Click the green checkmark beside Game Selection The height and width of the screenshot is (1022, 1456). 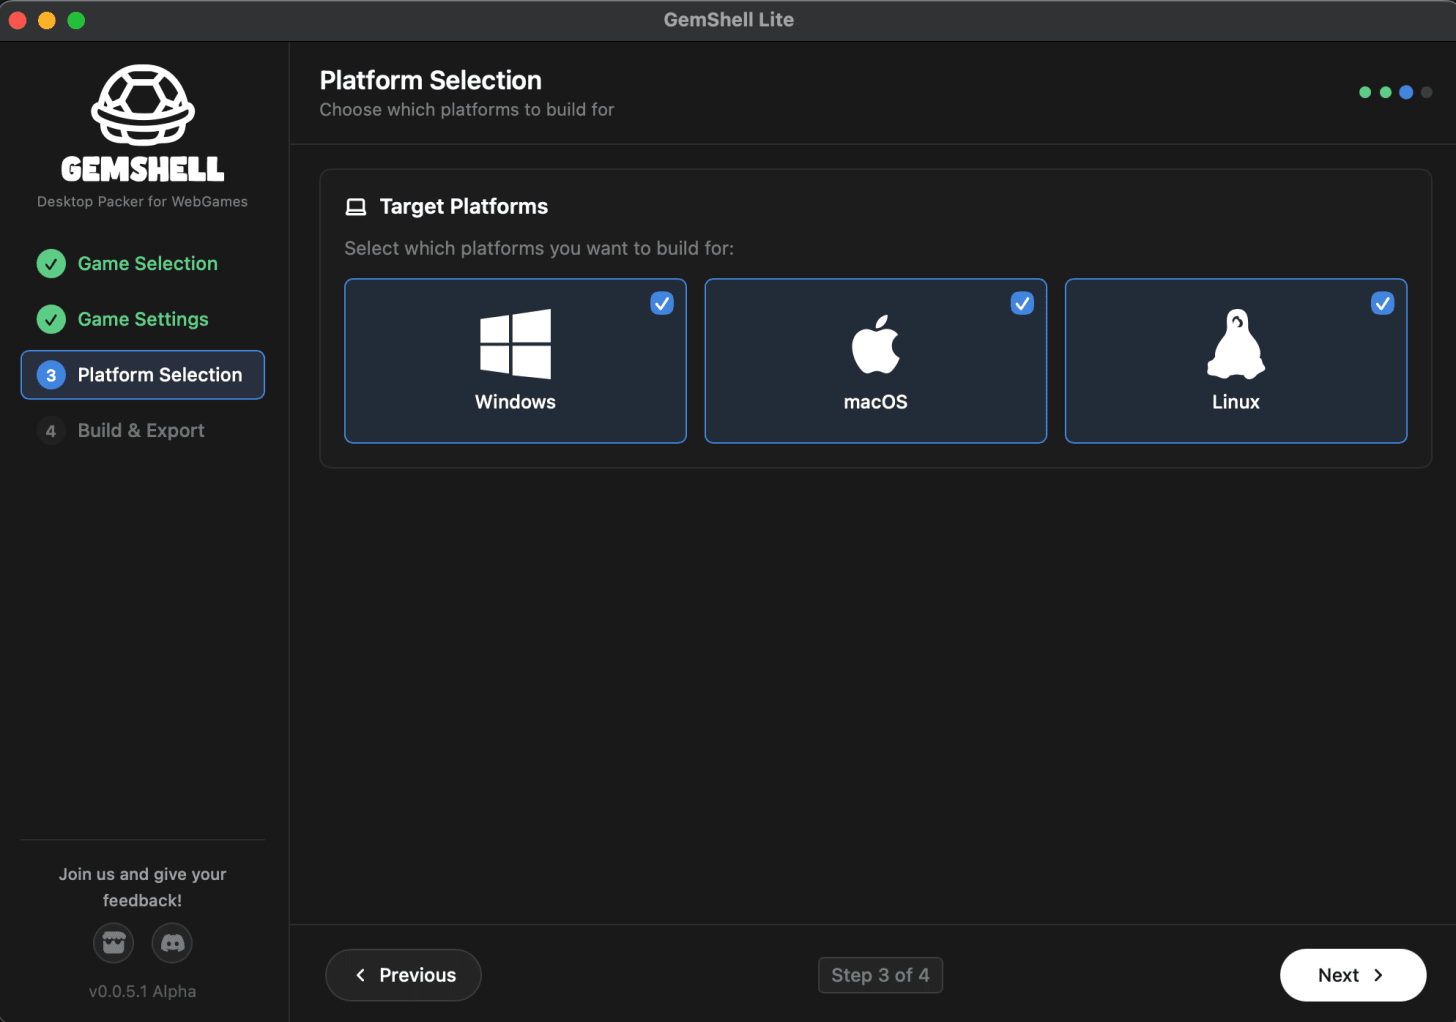51,264
